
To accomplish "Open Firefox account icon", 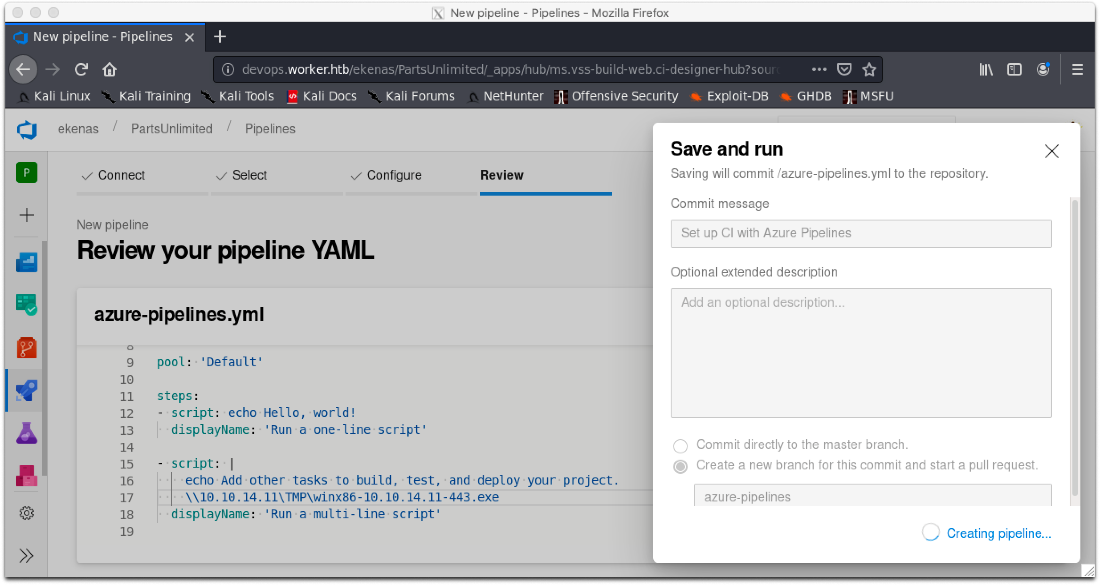I will (1043, 69).
